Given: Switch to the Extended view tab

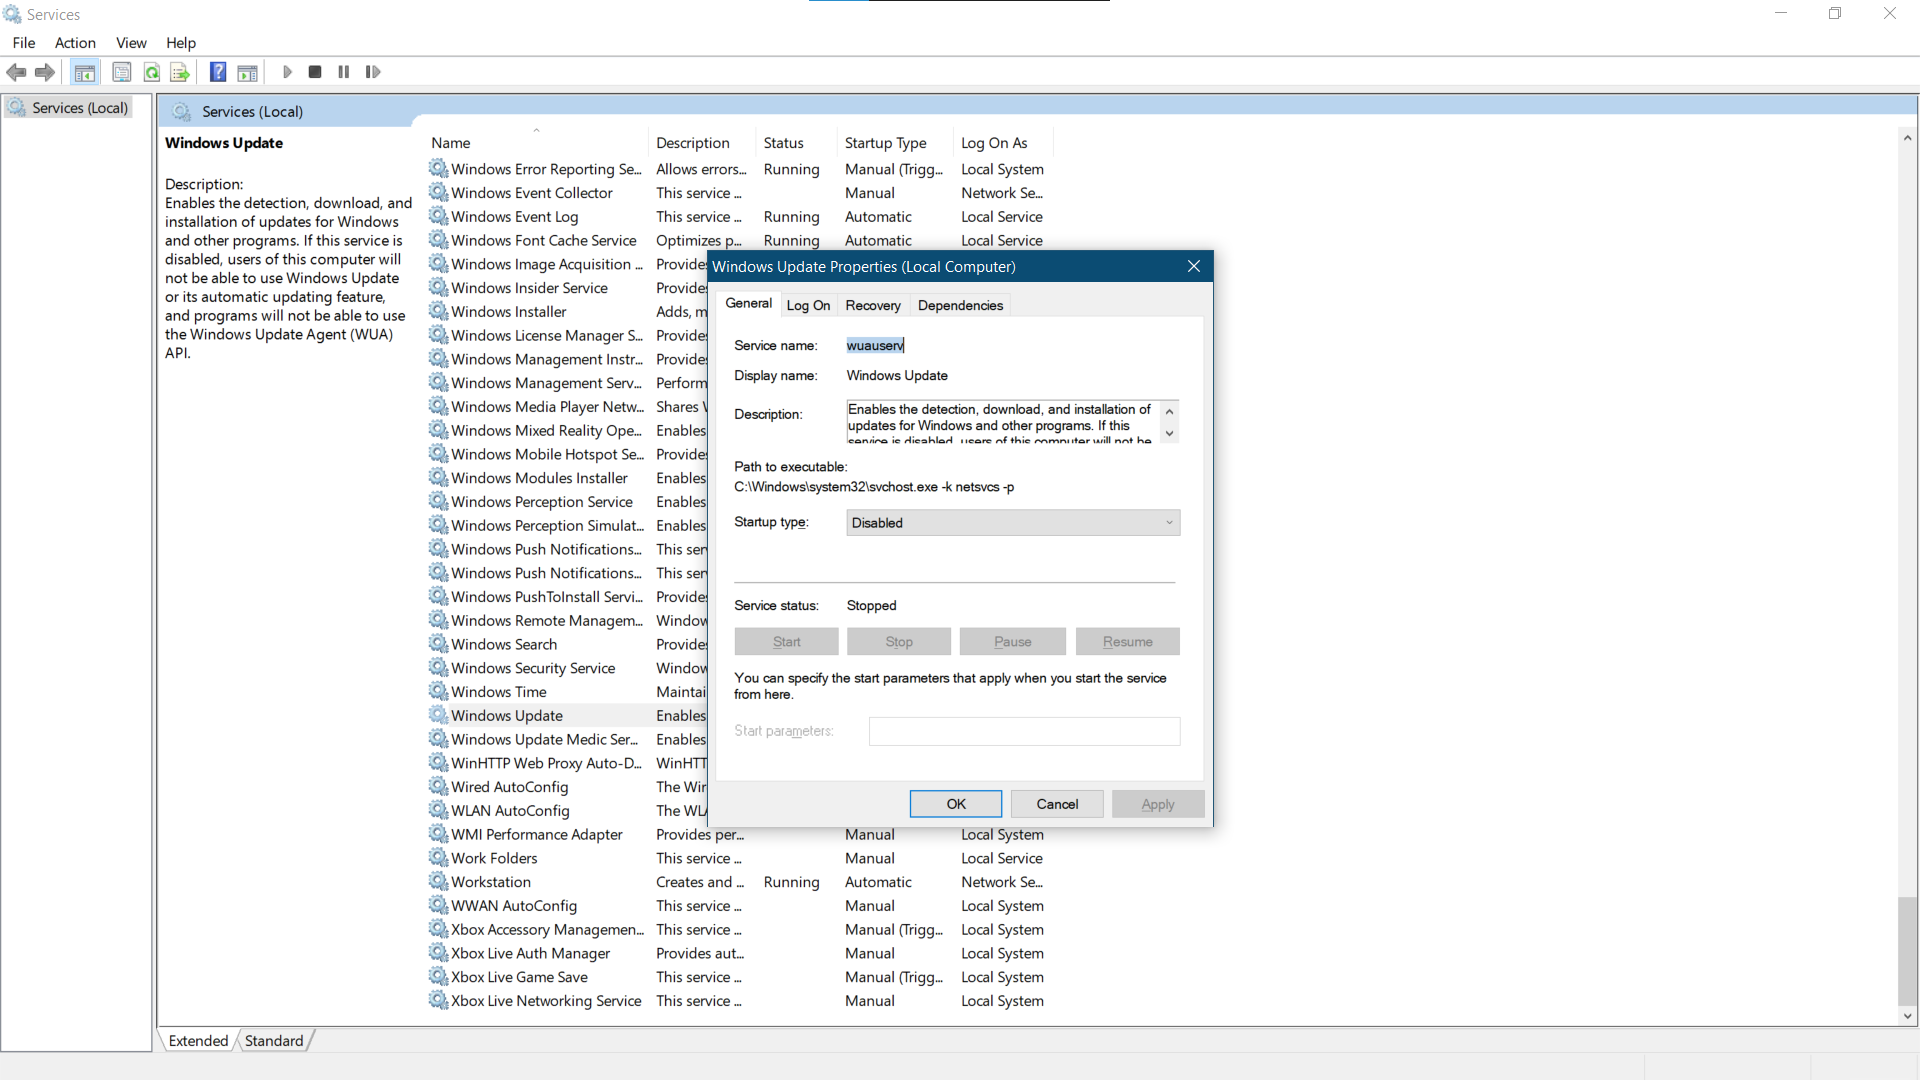Looking at the screenshot, I should pyautogui.click(x=198, y=1040).
